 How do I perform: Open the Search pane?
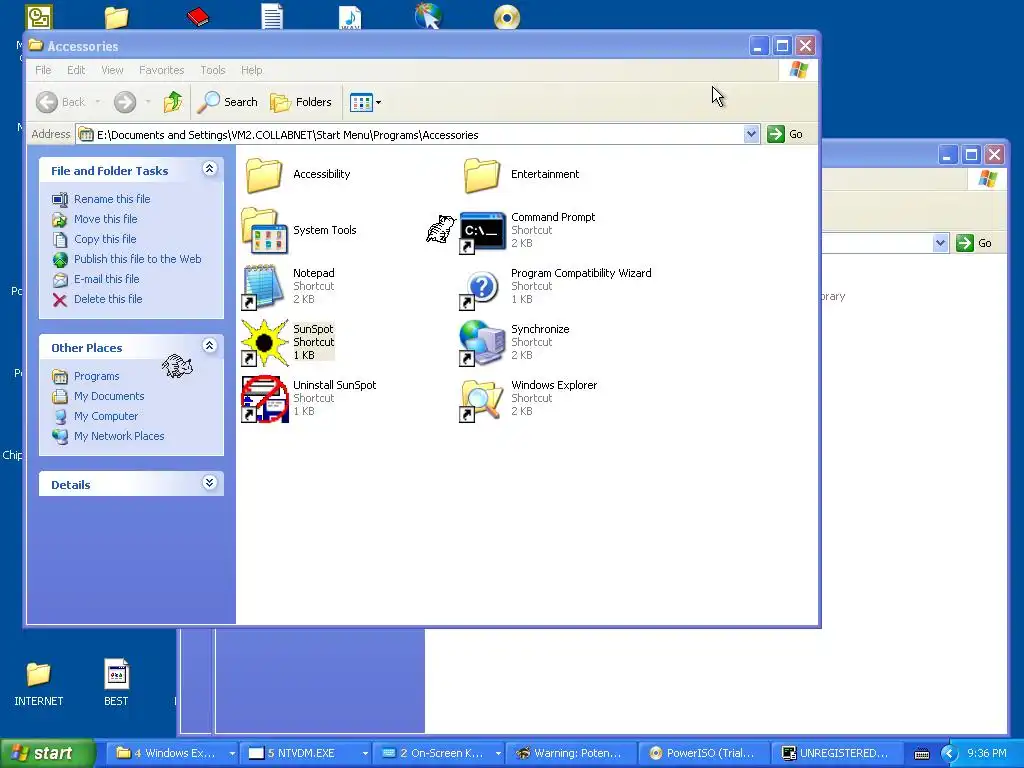click(x=227, y=102)
